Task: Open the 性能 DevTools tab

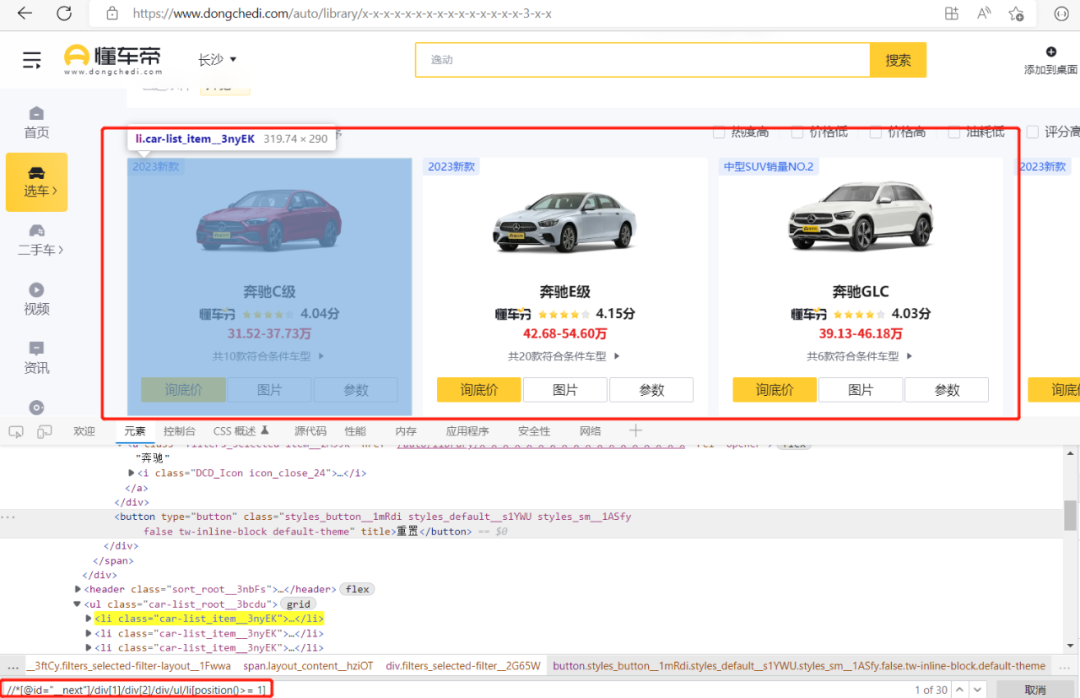Action: pyautogui.click(x=355, y=431)
